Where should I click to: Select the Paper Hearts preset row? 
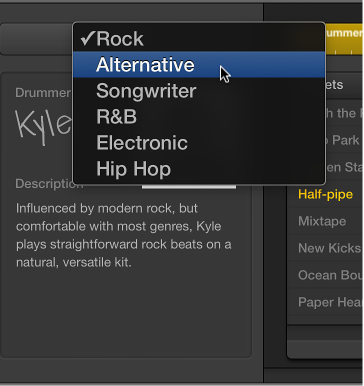[x=325, y=302]
